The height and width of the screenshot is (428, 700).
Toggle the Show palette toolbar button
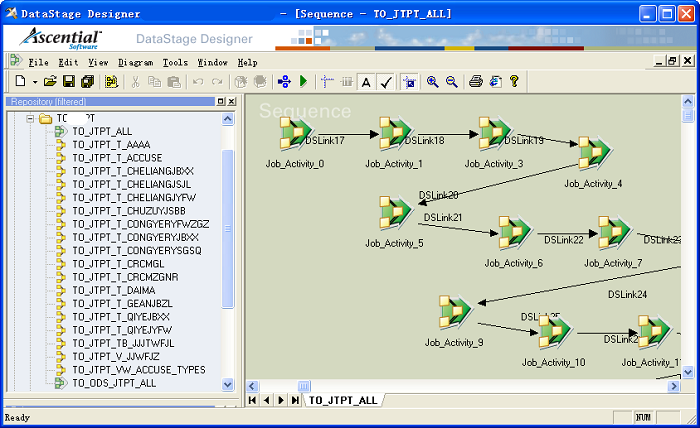pos(409,82)
